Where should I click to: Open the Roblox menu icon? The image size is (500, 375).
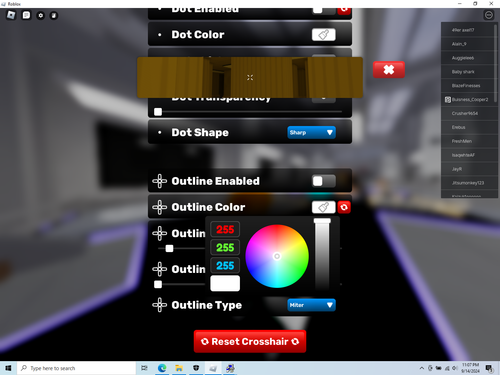point(11,15)
